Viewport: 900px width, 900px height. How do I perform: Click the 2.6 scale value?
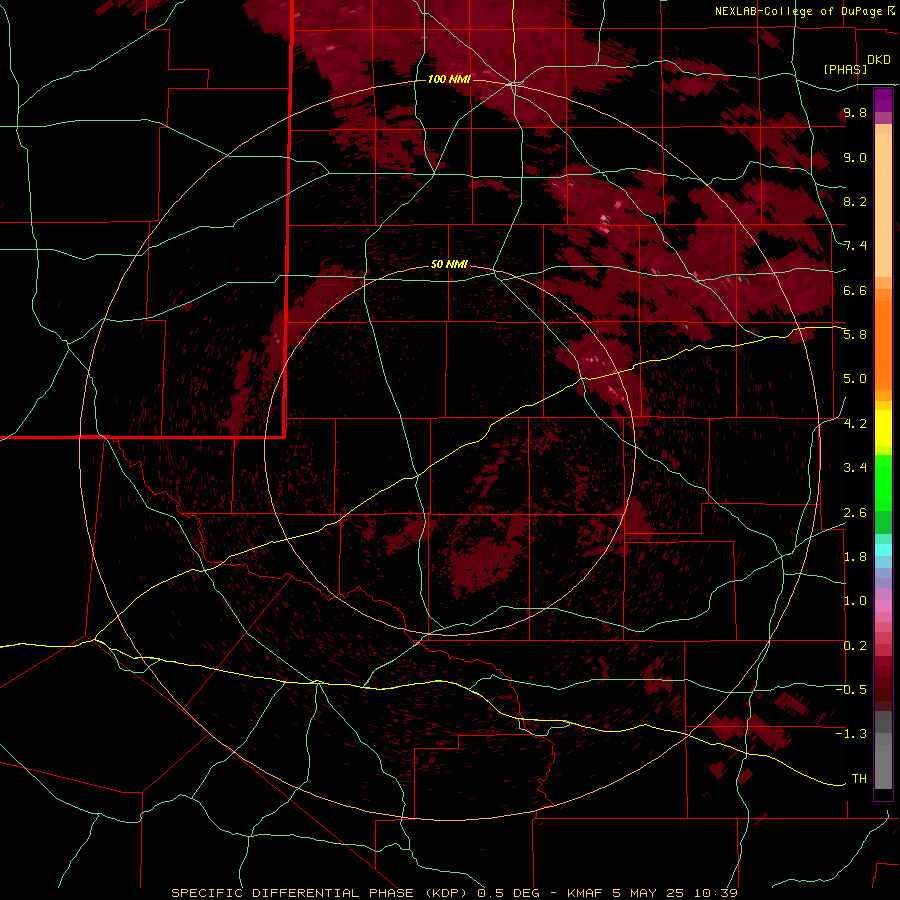855,513
